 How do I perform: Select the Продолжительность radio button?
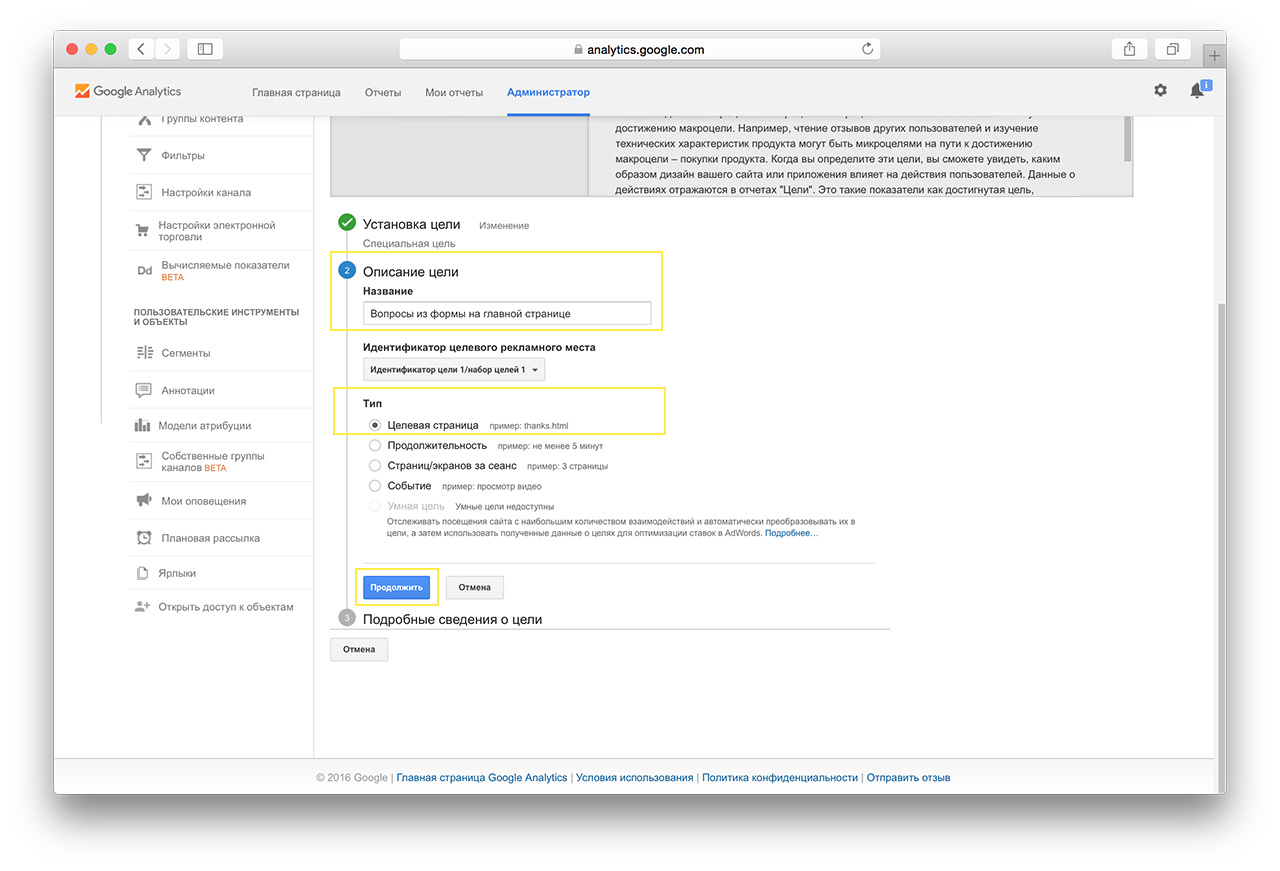375,445
